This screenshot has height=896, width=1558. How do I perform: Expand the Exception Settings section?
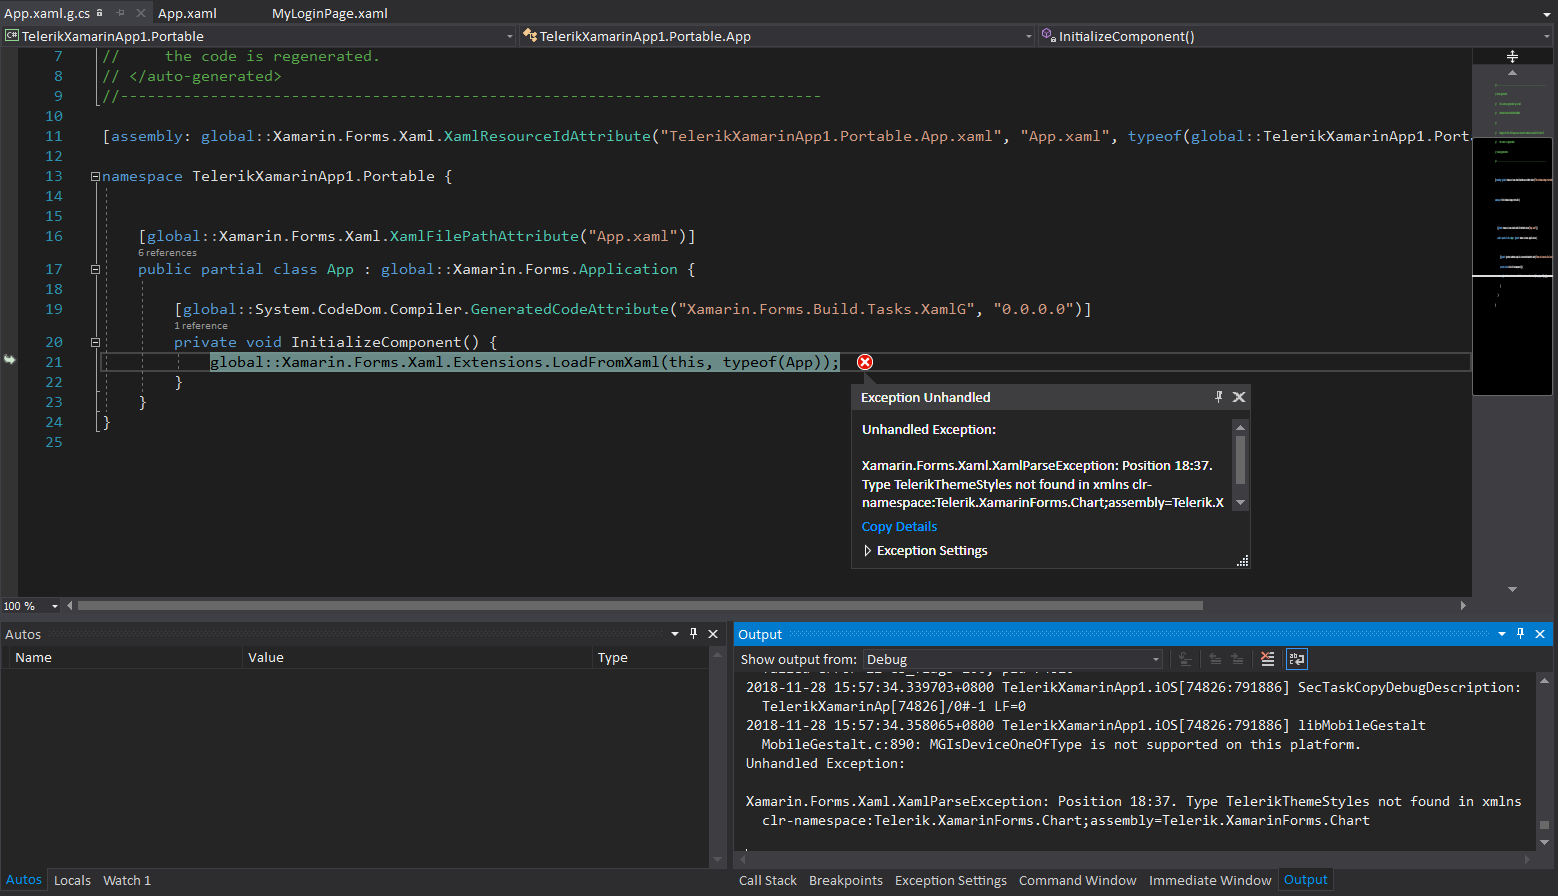coord(867,551)
